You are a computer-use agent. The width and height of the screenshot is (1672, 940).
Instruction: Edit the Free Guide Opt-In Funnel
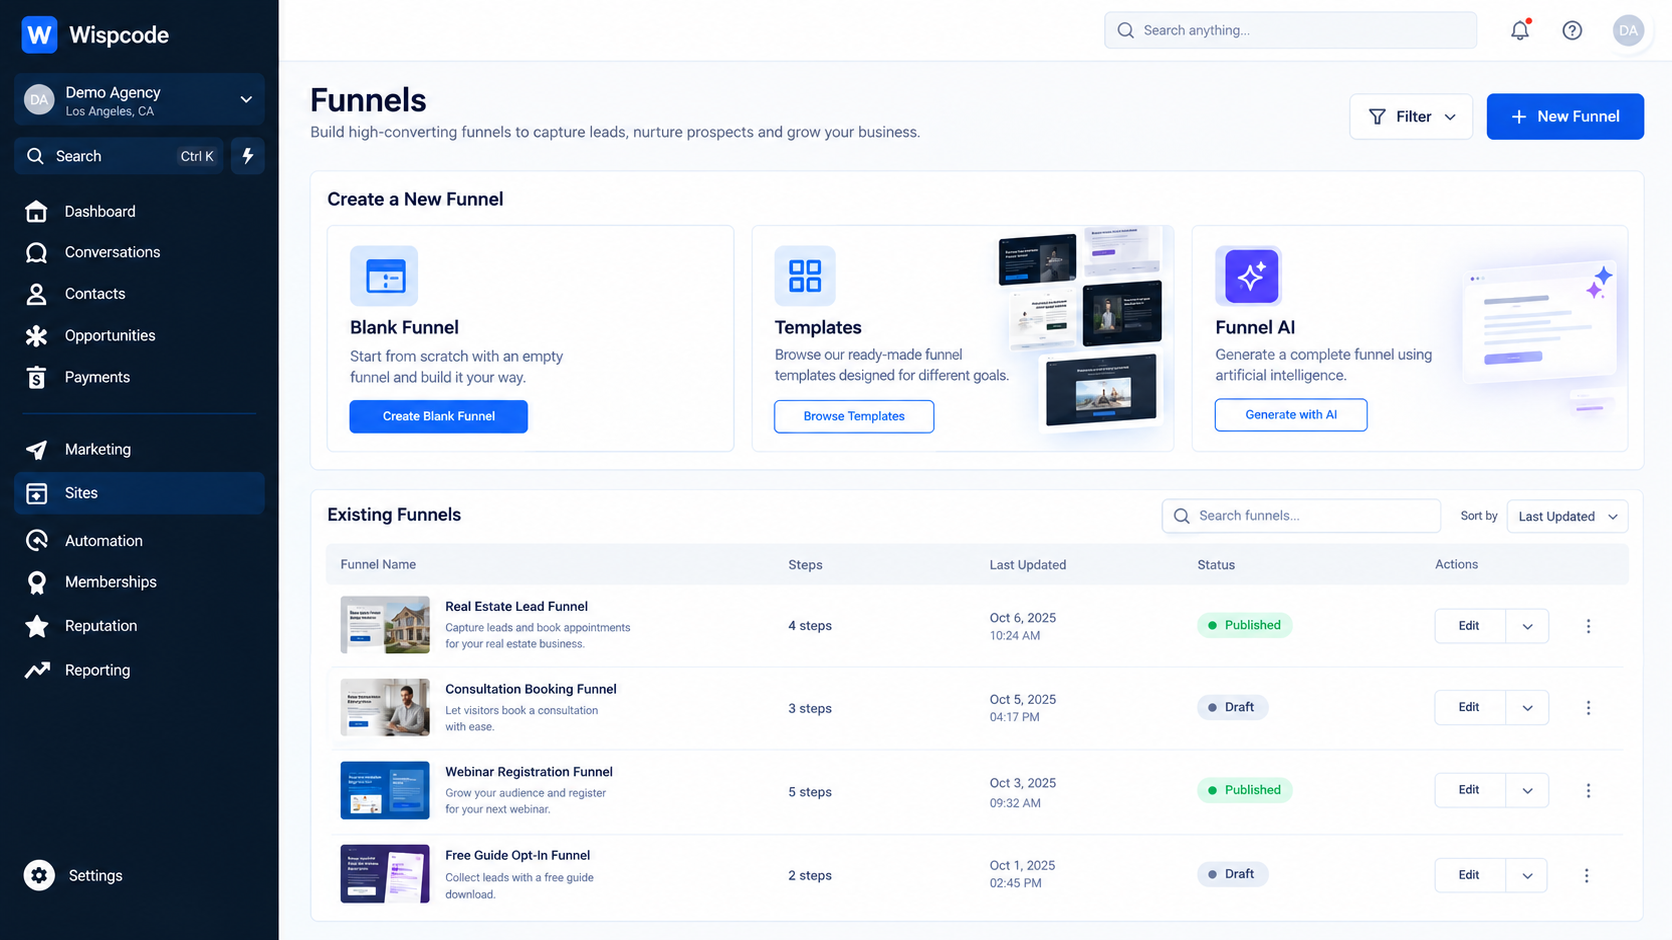coord(1469,875)
